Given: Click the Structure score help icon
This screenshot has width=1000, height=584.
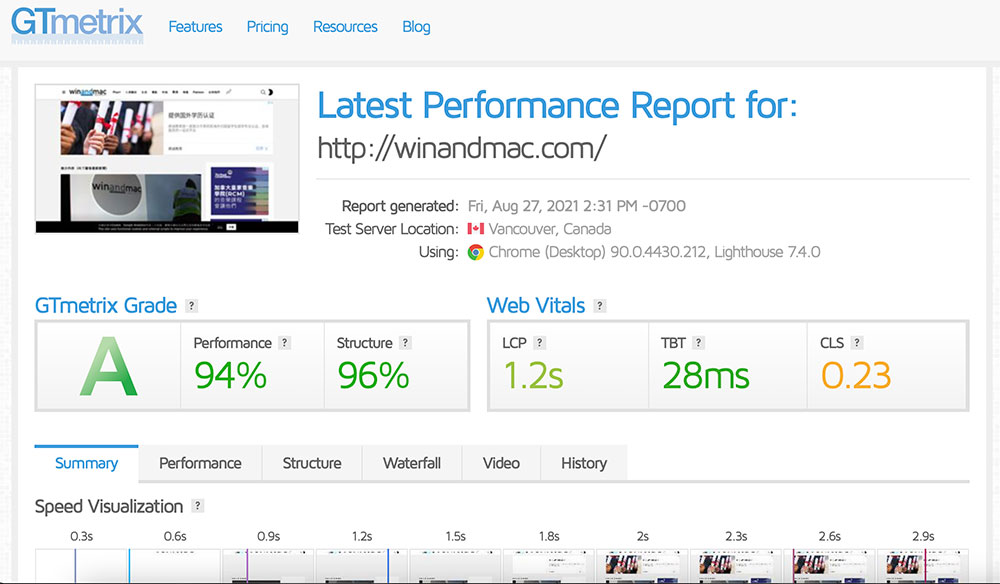Looking at the screenshot, I should tap(406, 343).
